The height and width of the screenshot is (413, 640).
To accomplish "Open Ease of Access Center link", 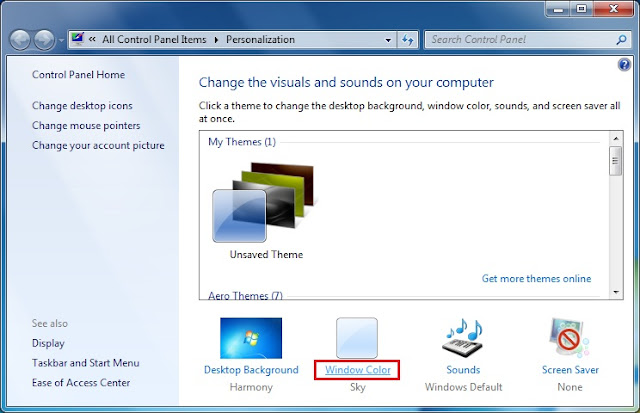I will pos(81,382).
